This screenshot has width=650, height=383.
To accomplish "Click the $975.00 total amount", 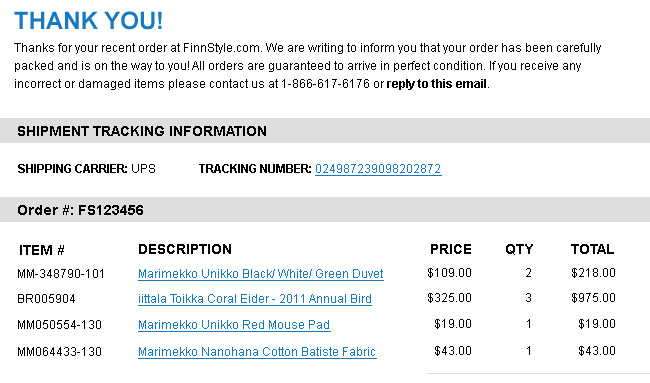I will coord(593,298).
